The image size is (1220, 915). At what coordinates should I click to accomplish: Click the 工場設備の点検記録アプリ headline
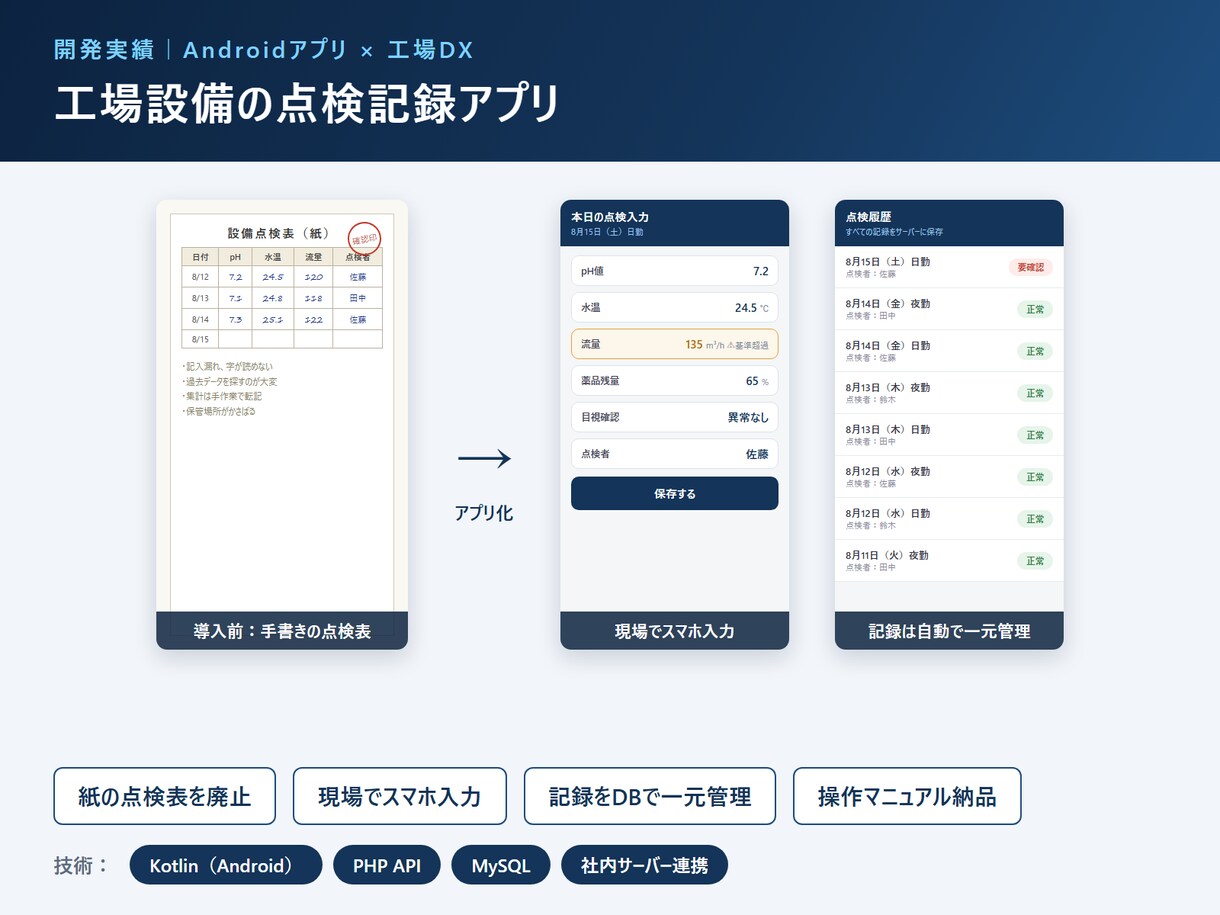[x=306, y=104]
